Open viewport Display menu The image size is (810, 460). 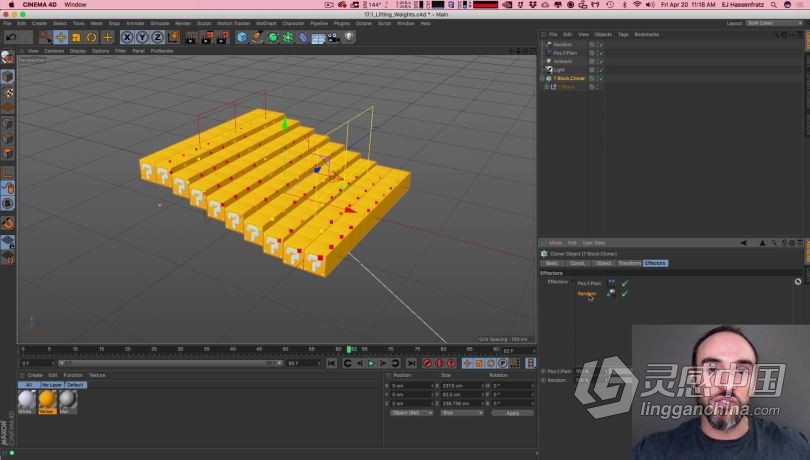coord(77,51)
